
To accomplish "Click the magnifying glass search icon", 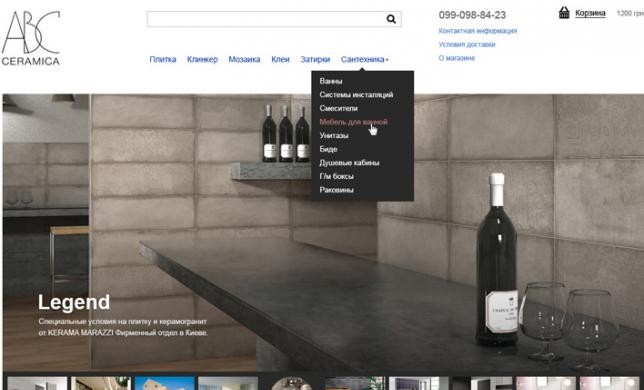I will click(391, 19).
